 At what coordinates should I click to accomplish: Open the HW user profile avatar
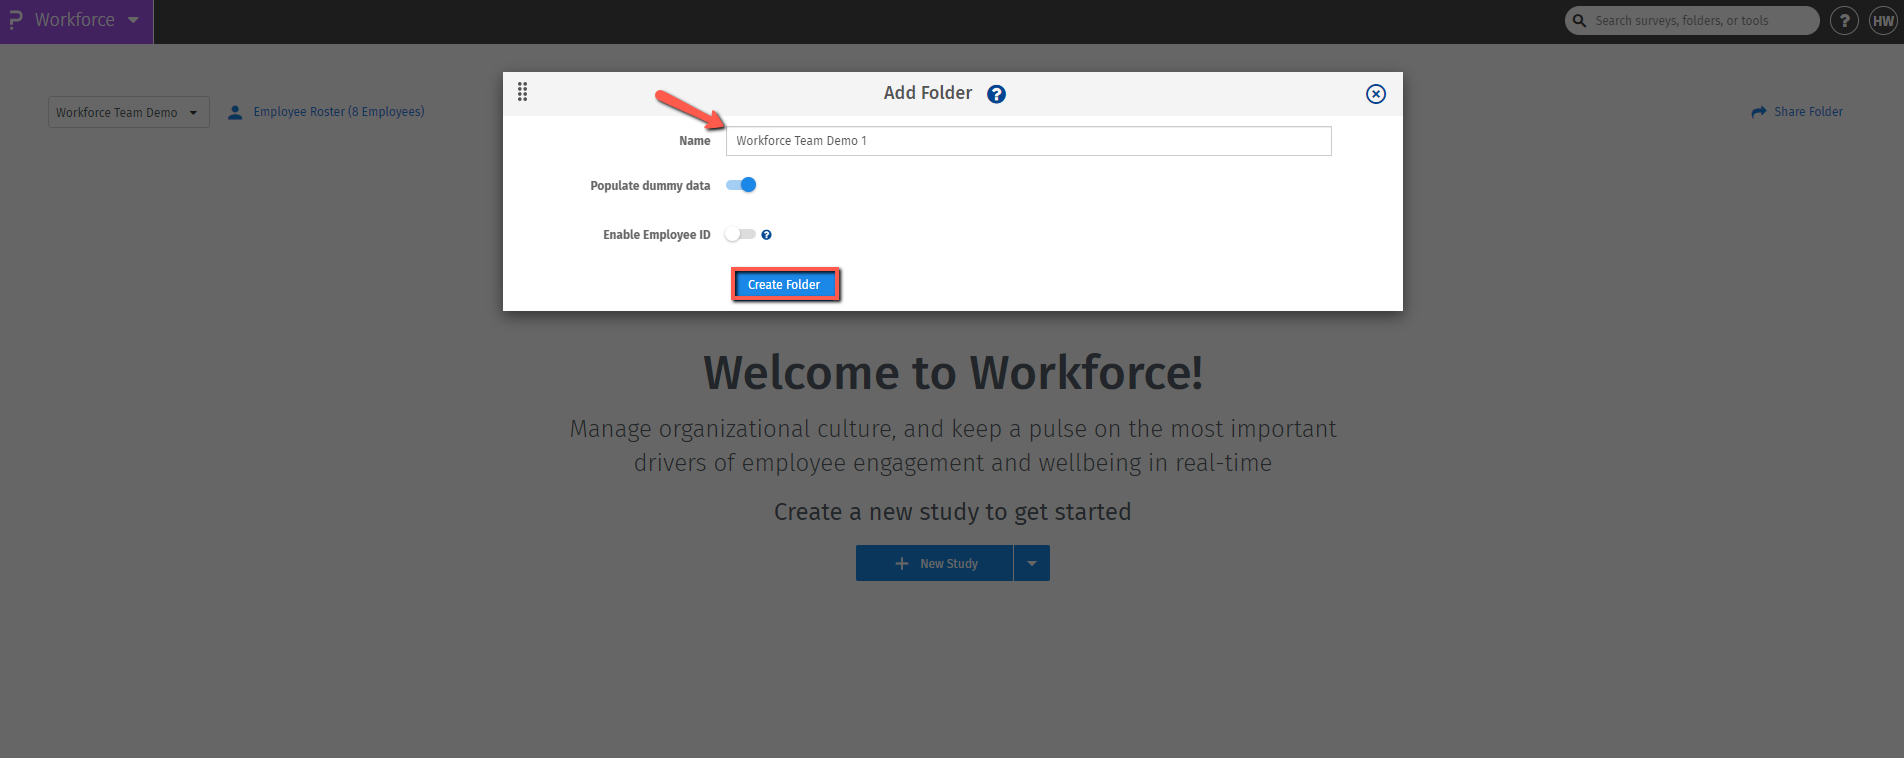pyautogui.click(x=1883, y=21)
